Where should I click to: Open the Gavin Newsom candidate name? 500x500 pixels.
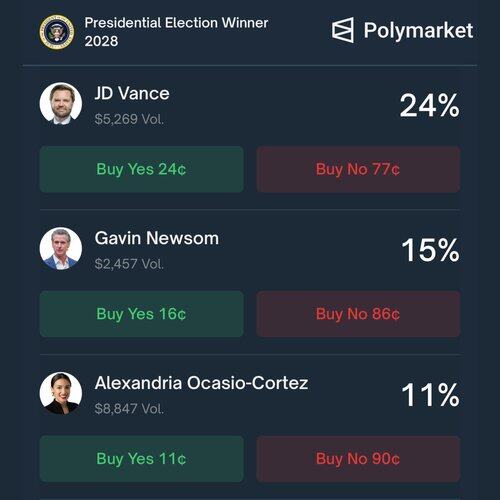pyautogui.click(x=157, y=238)
